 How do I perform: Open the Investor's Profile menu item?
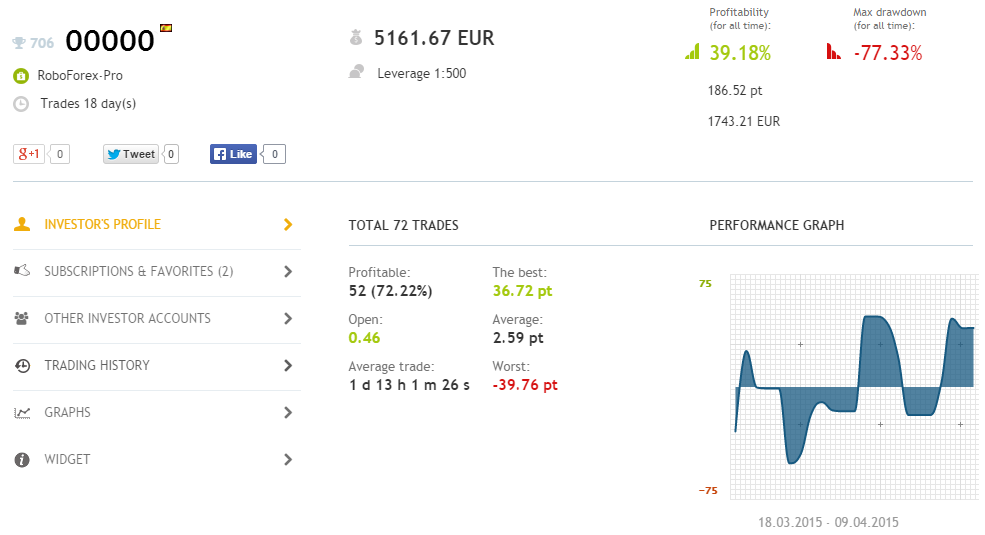point(102,224)
